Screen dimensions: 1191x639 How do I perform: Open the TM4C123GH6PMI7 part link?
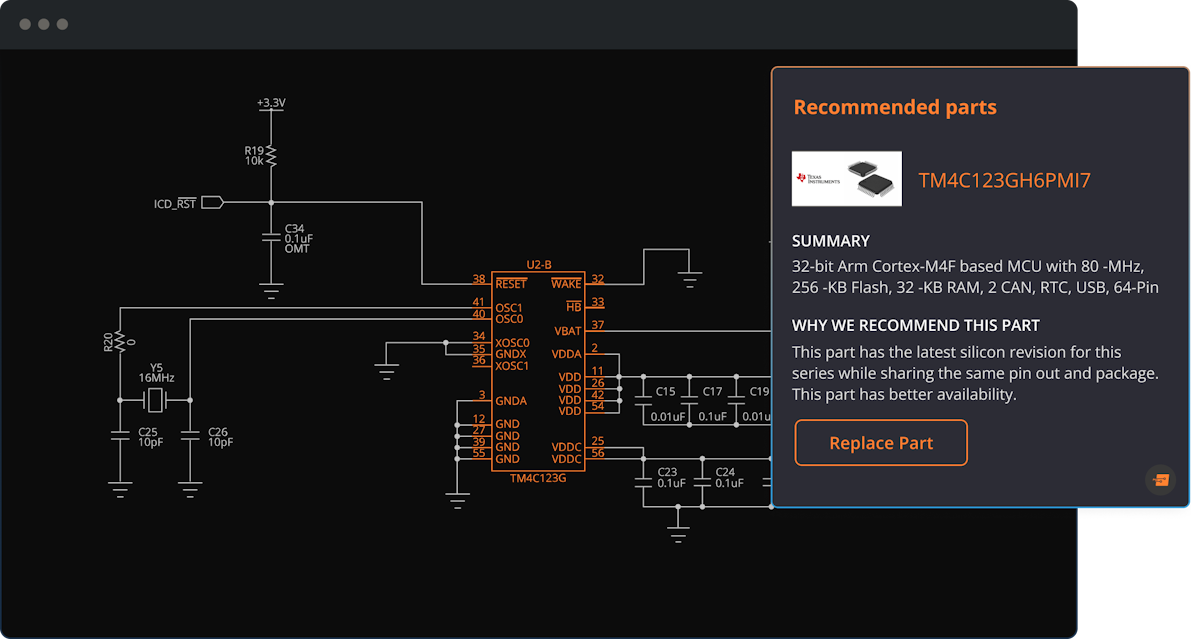1004,181
